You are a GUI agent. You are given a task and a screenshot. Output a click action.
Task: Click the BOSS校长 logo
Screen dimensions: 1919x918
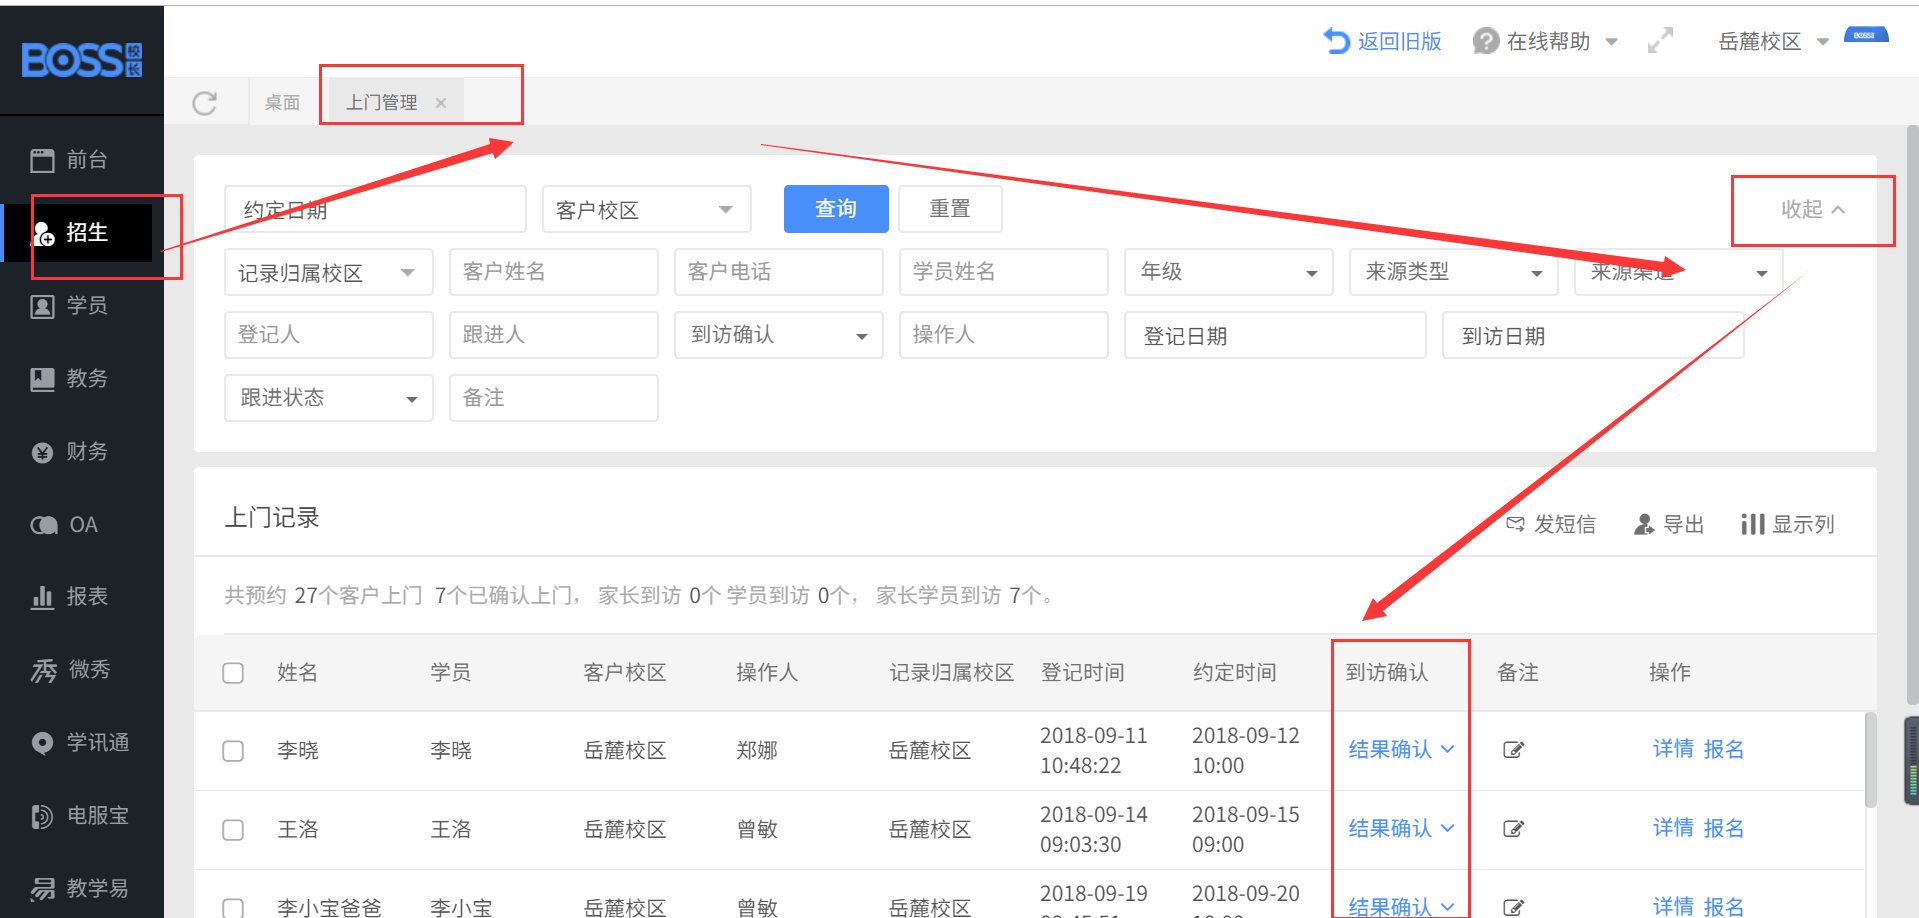click(82, 60)
